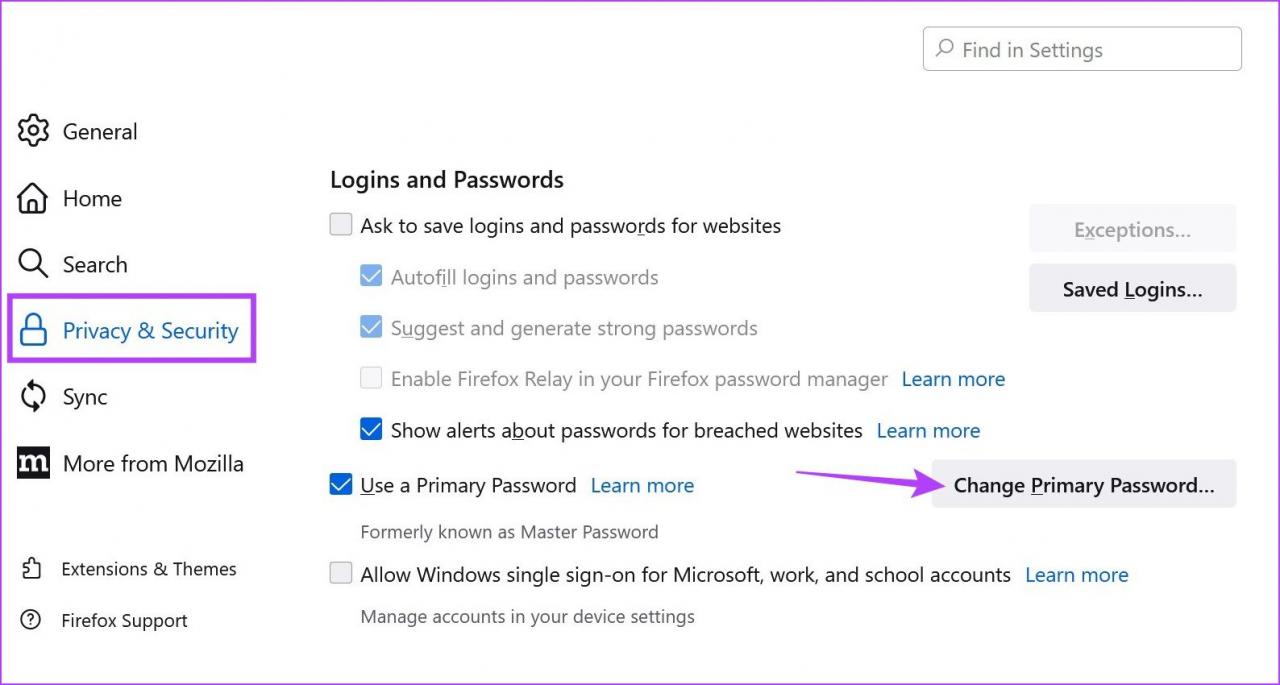Image resolution: width=1280 pixels, height=685 pixels.
Task: Click the Extensions & Themes puzzle icon
Action: (32, 569)
